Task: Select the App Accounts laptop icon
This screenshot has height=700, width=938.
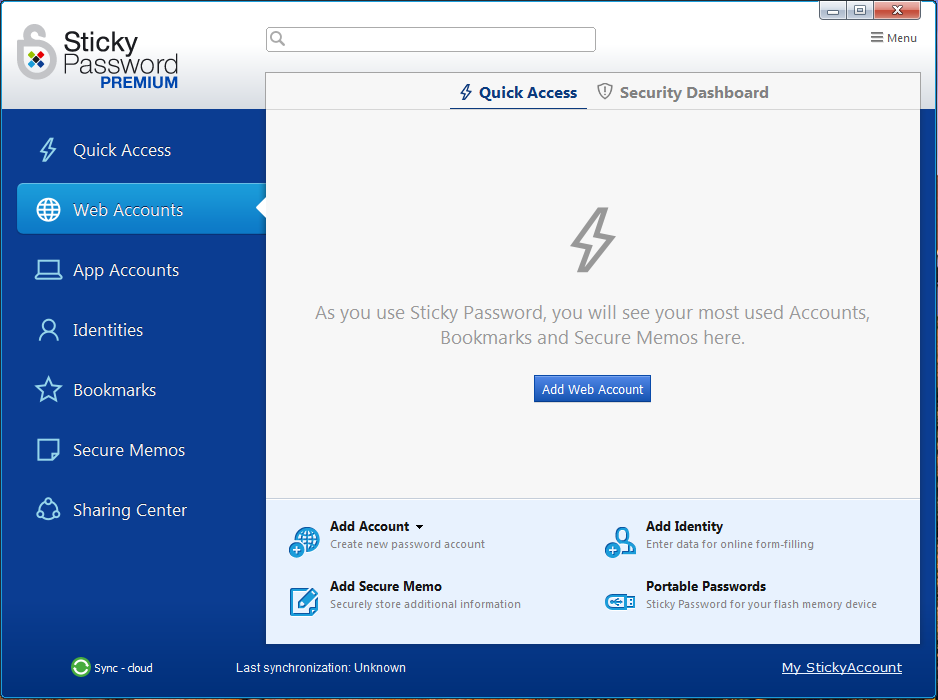Action: [48, 269]
